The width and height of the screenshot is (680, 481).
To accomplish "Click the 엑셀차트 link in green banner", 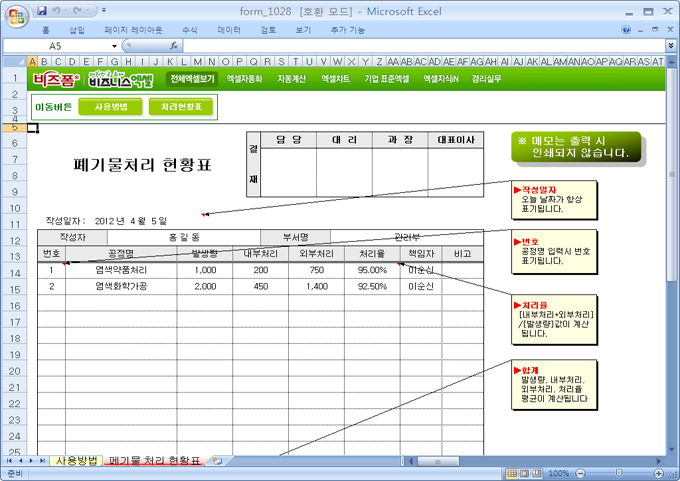I will [335, 78].
